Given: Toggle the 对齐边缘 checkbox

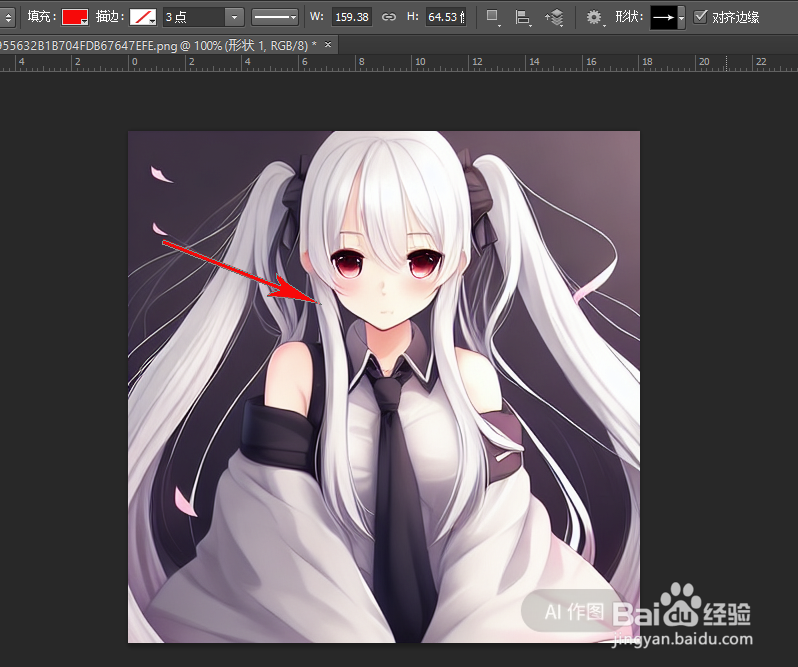Looking at the screenshot, I should pos(701,17).
